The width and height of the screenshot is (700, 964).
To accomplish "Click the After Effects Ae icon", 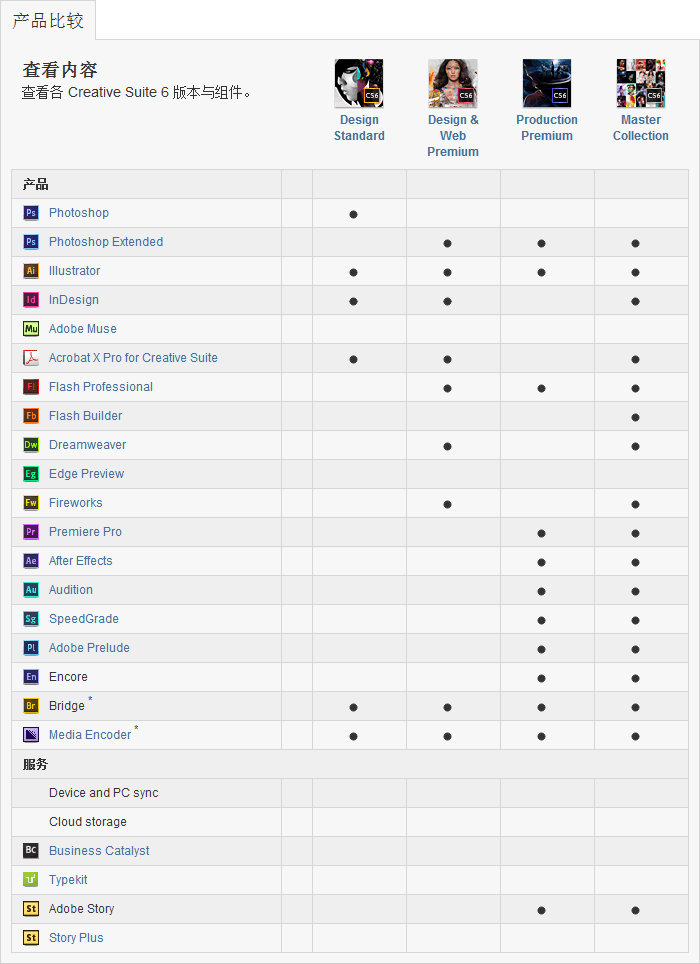I will 31,561.
